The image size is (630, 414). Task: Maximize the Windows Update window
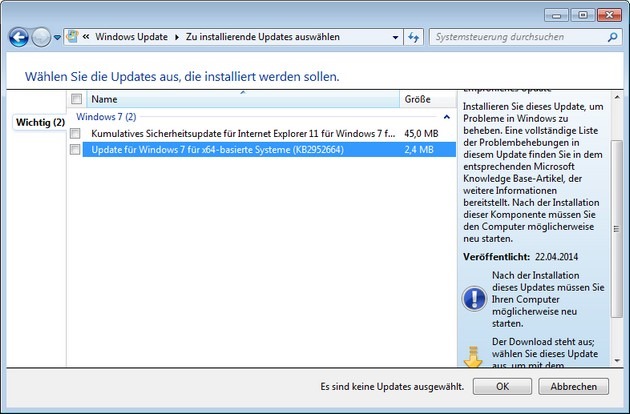tap(582, 15)
